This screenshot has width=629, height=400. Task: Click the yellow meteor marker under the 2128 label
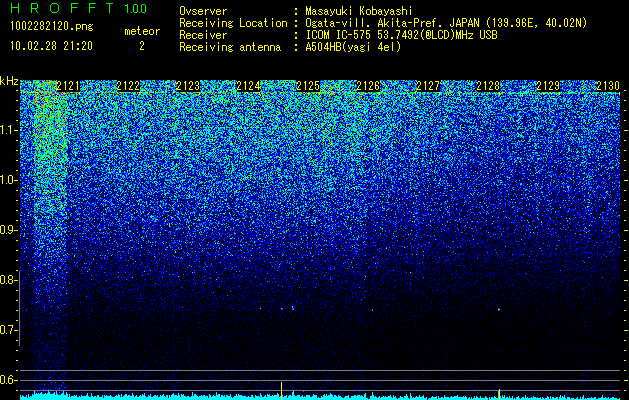click(x=499, y=394)
